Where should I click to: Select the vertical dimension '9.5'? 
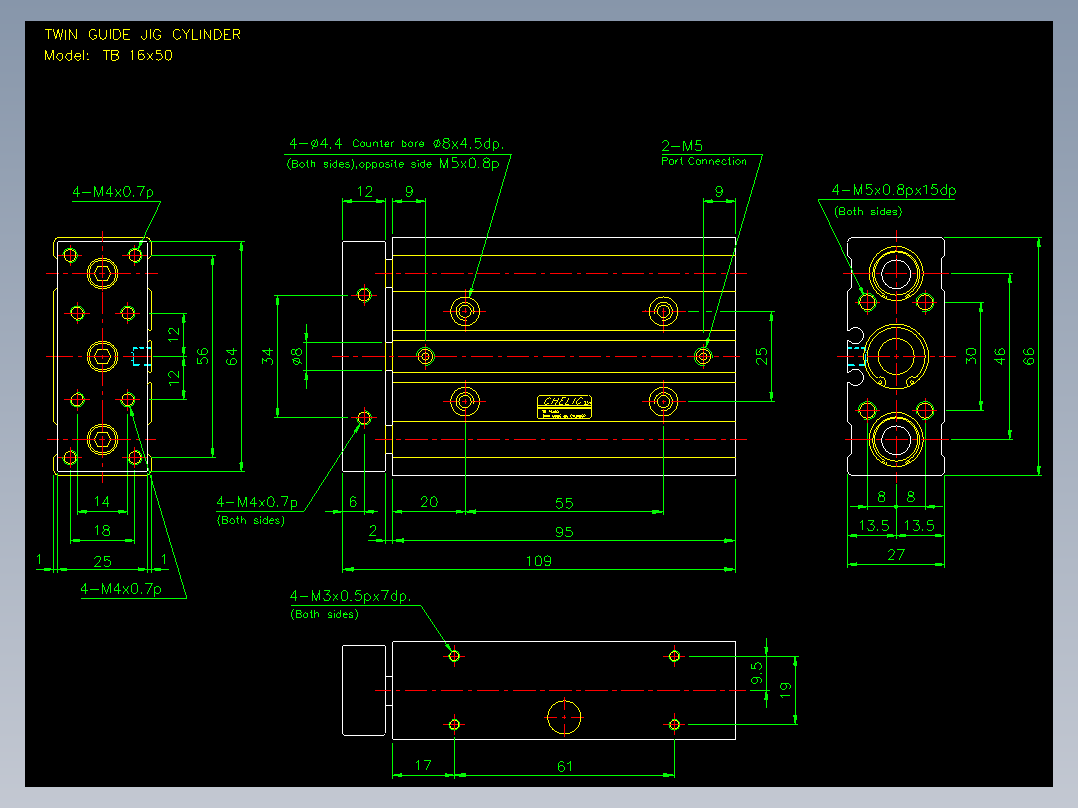[756, 673]
